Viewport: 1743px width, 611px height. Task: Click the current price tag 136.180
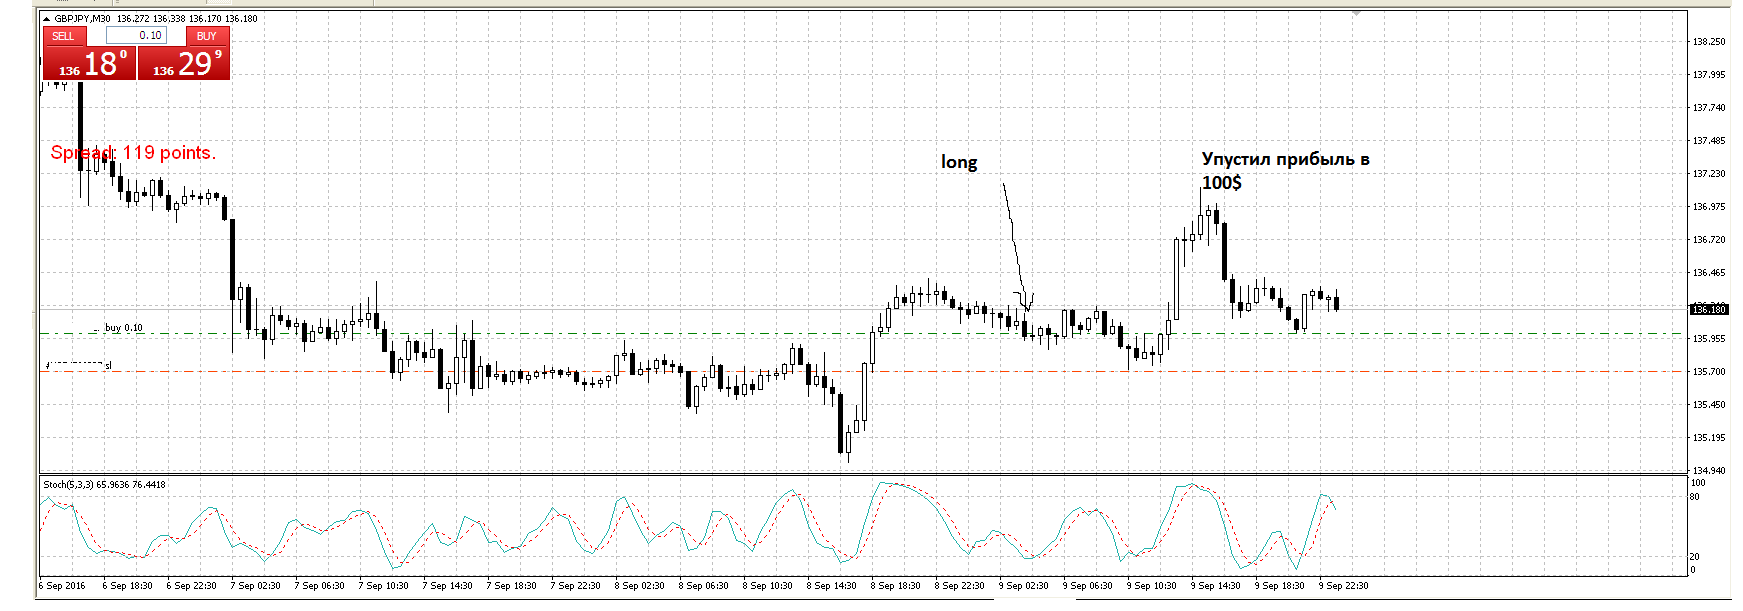(x=1709, y=310)
